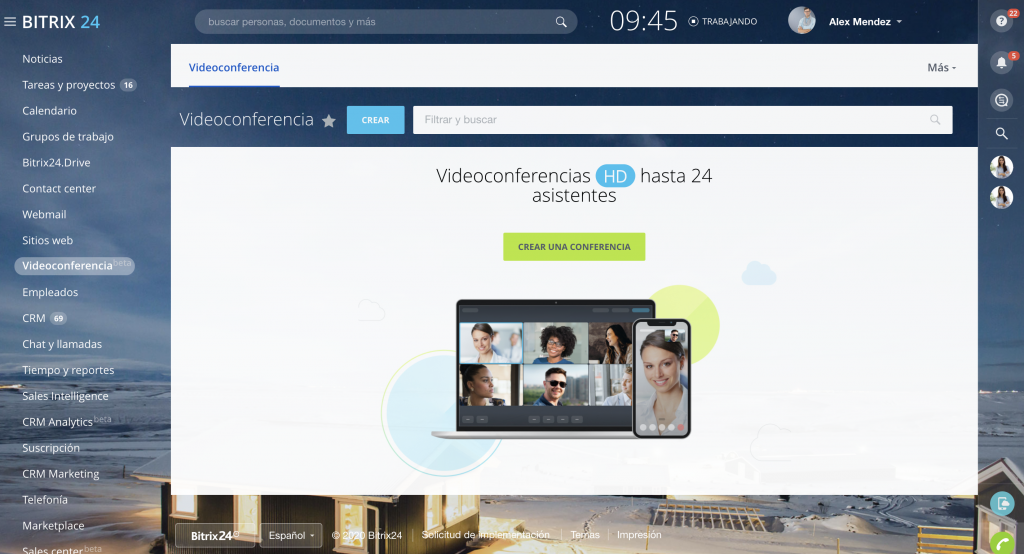Click the blue CREAR button
Screen dimensions: 1024x554
click(375, 120)
